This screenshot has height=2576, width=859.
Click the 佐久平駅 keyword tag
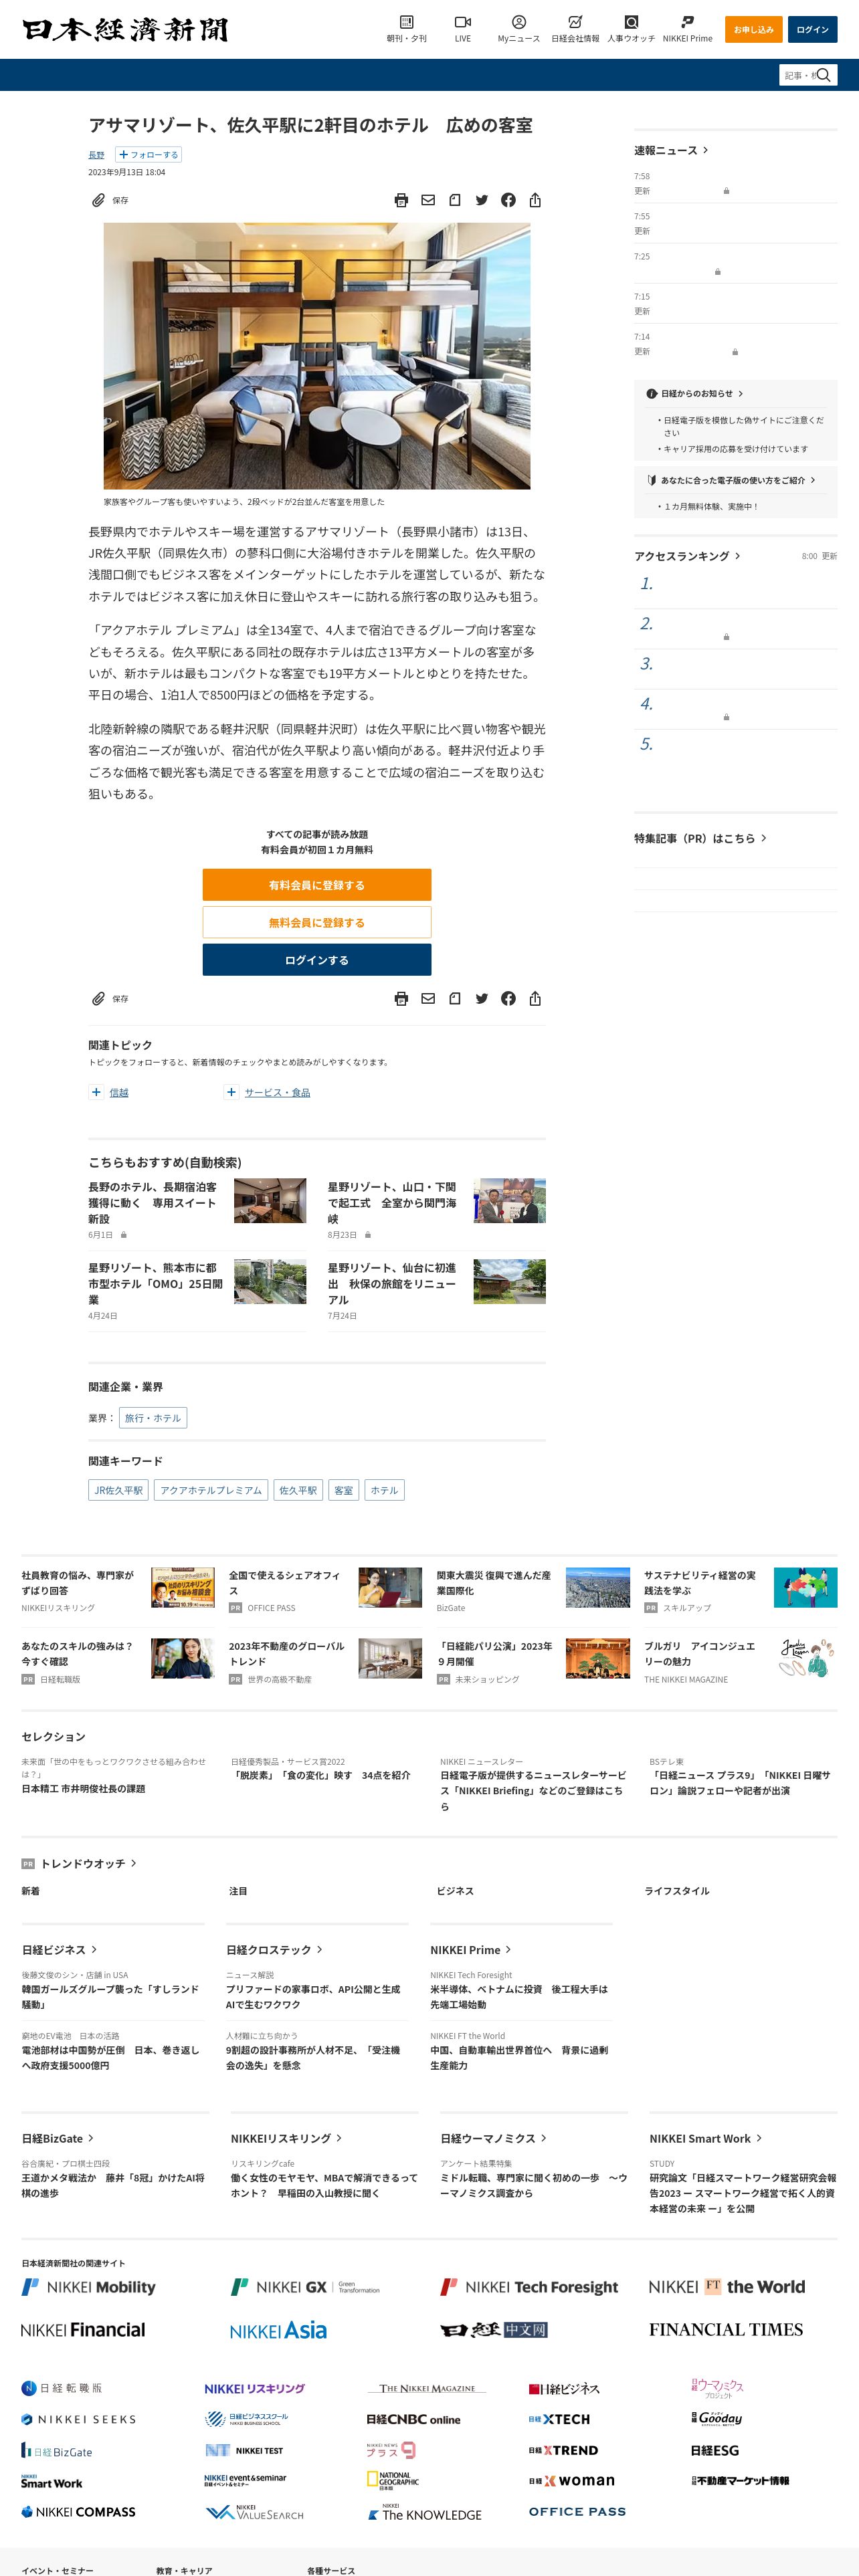(x=298, y=1490)
